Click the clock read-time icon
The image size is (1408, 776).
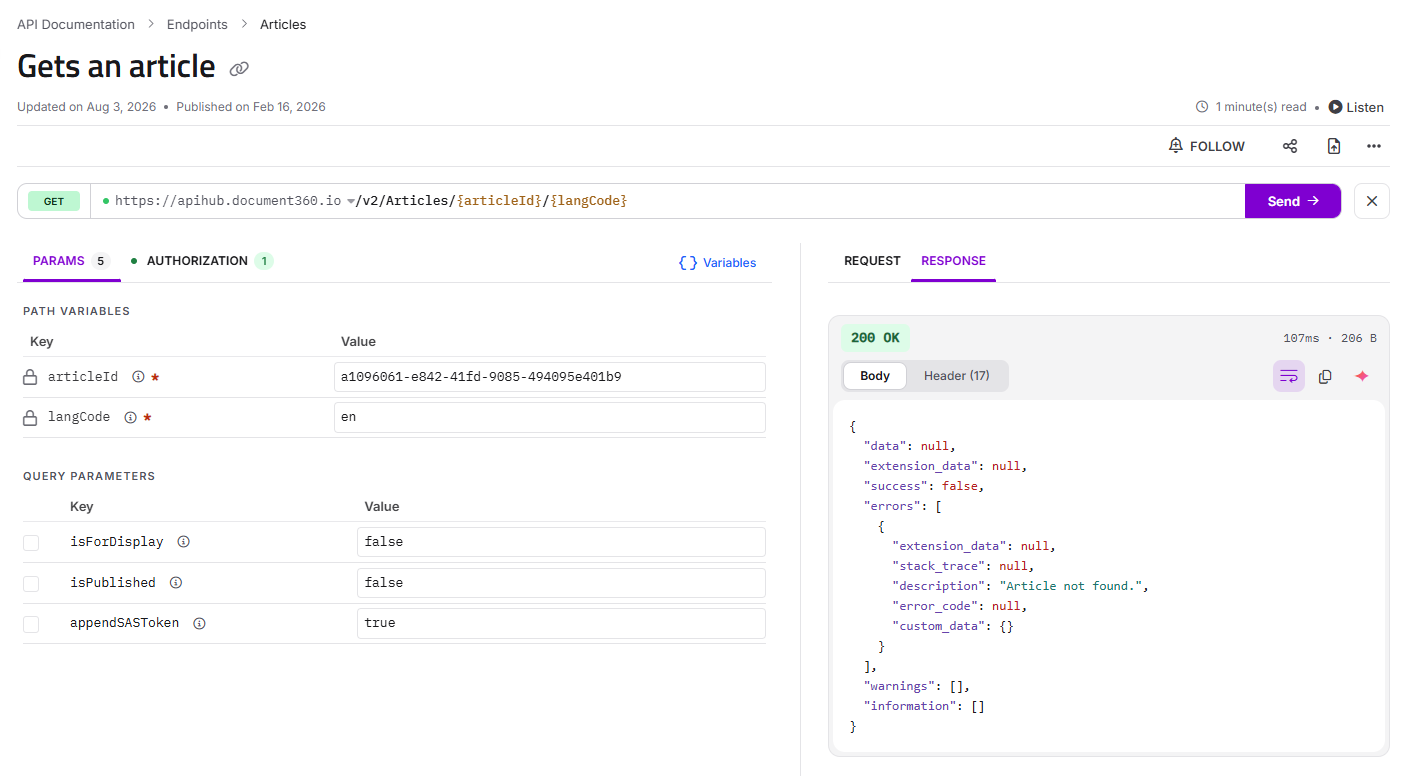tap(1202, 107)
